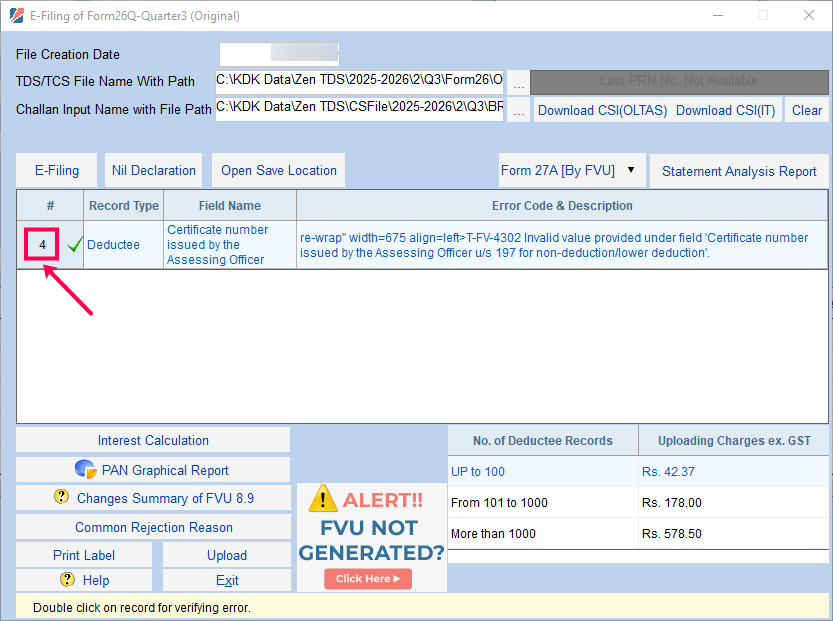Click Download CSI(IT)
Image resolution: width=833 pixels, height=621 pixels.
pyautogui.click(x=726, y=110)
